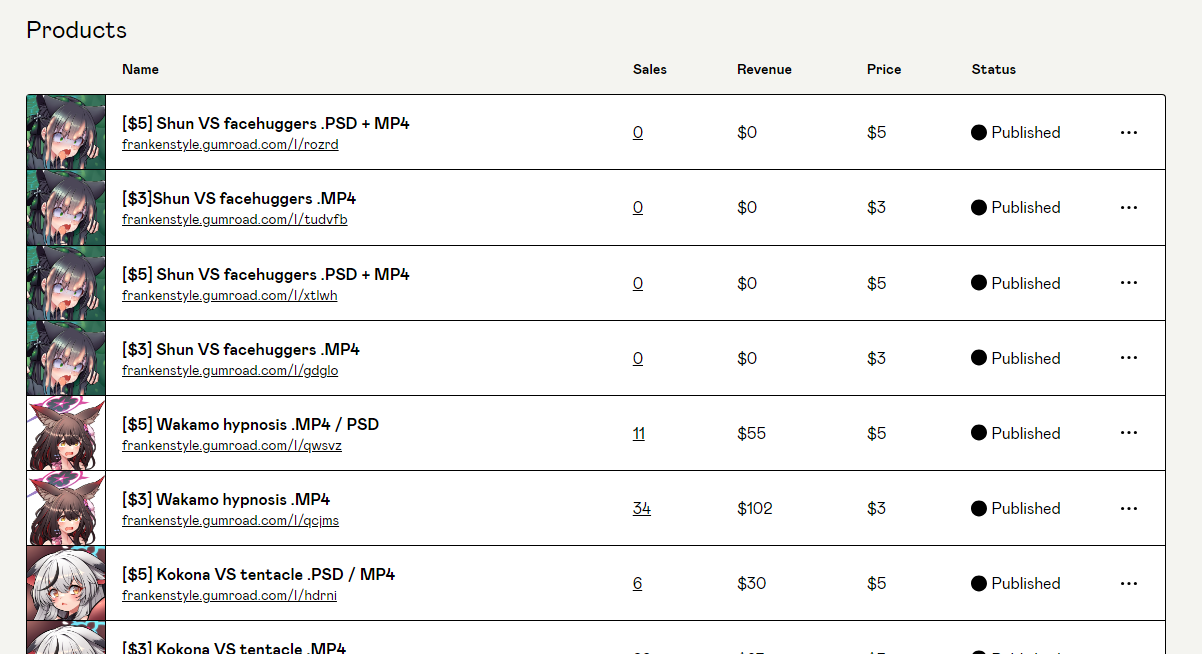
Task: Open the frankenstyle.gumroad.com/l/tudvfb link
Action: (235, 220)
